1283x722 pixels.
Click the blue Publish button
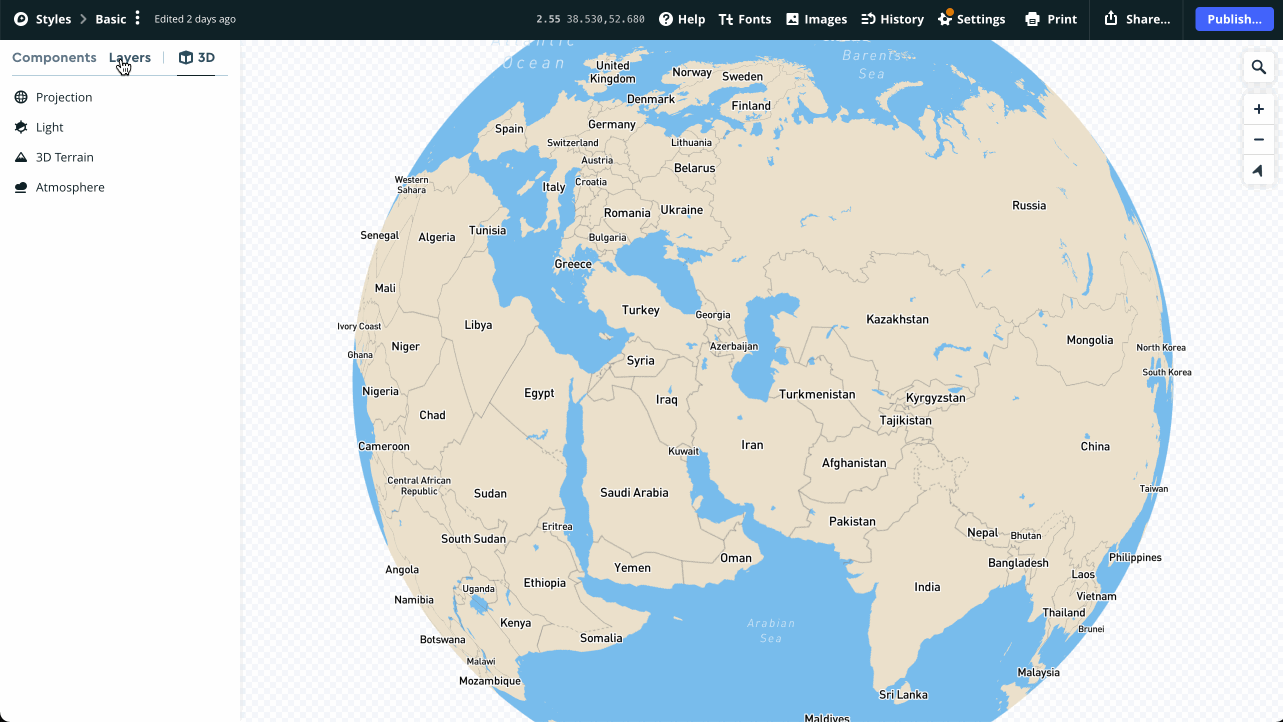coord(1234,19)
